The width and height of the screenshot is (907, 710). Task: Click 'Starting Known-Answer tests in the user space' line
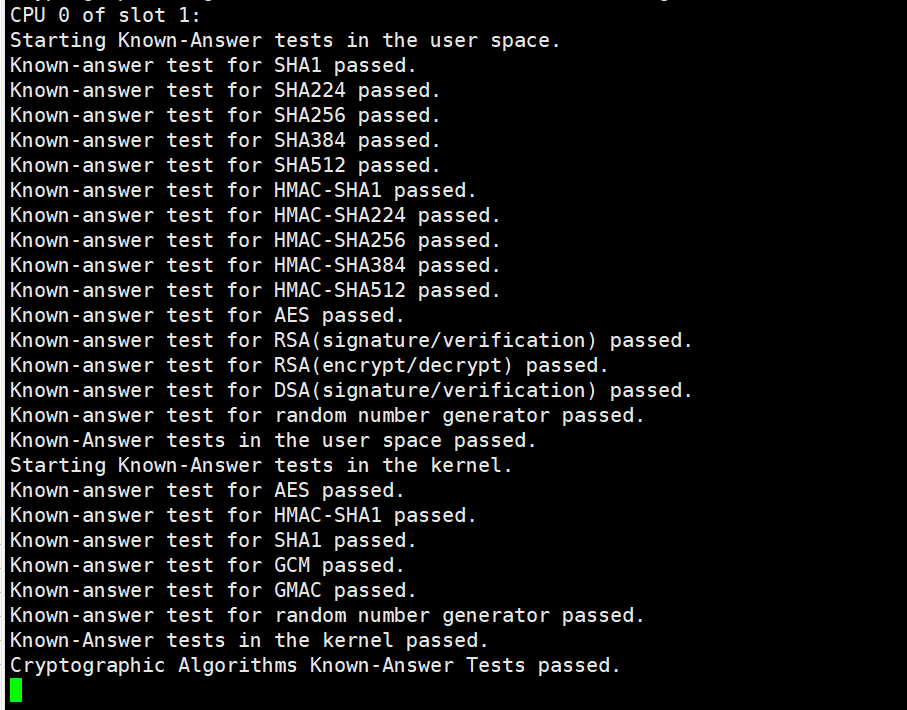[285, 40]
